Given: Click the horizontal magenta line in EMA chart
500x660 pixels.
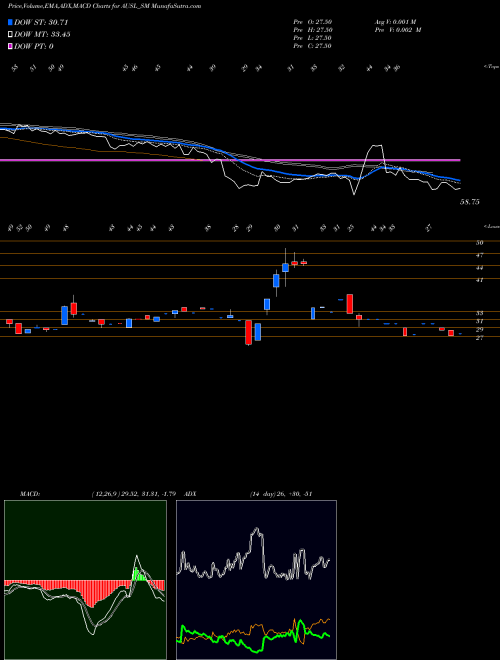Looking at the screenshot, I should [x=230, y=160].
